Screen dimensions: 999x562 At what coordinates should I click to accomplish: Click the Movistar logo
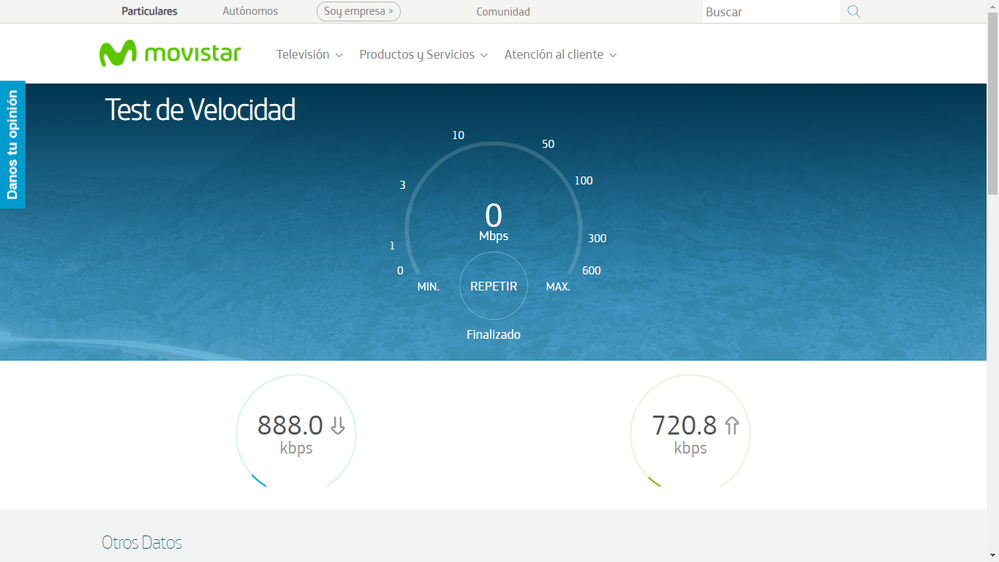170,54
